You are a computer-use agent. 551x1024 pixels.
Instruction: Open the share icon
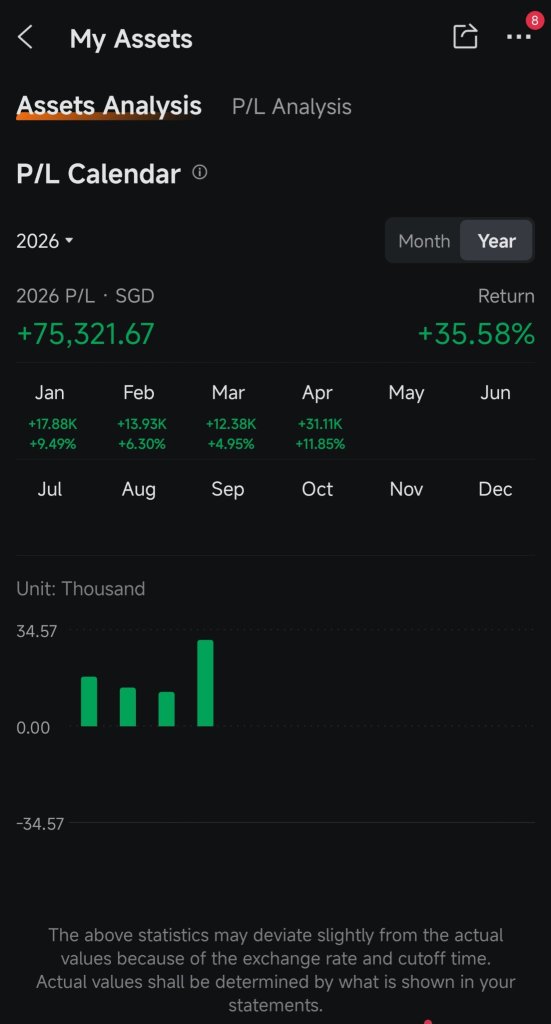pyautogui.click(x=465, y=36)
